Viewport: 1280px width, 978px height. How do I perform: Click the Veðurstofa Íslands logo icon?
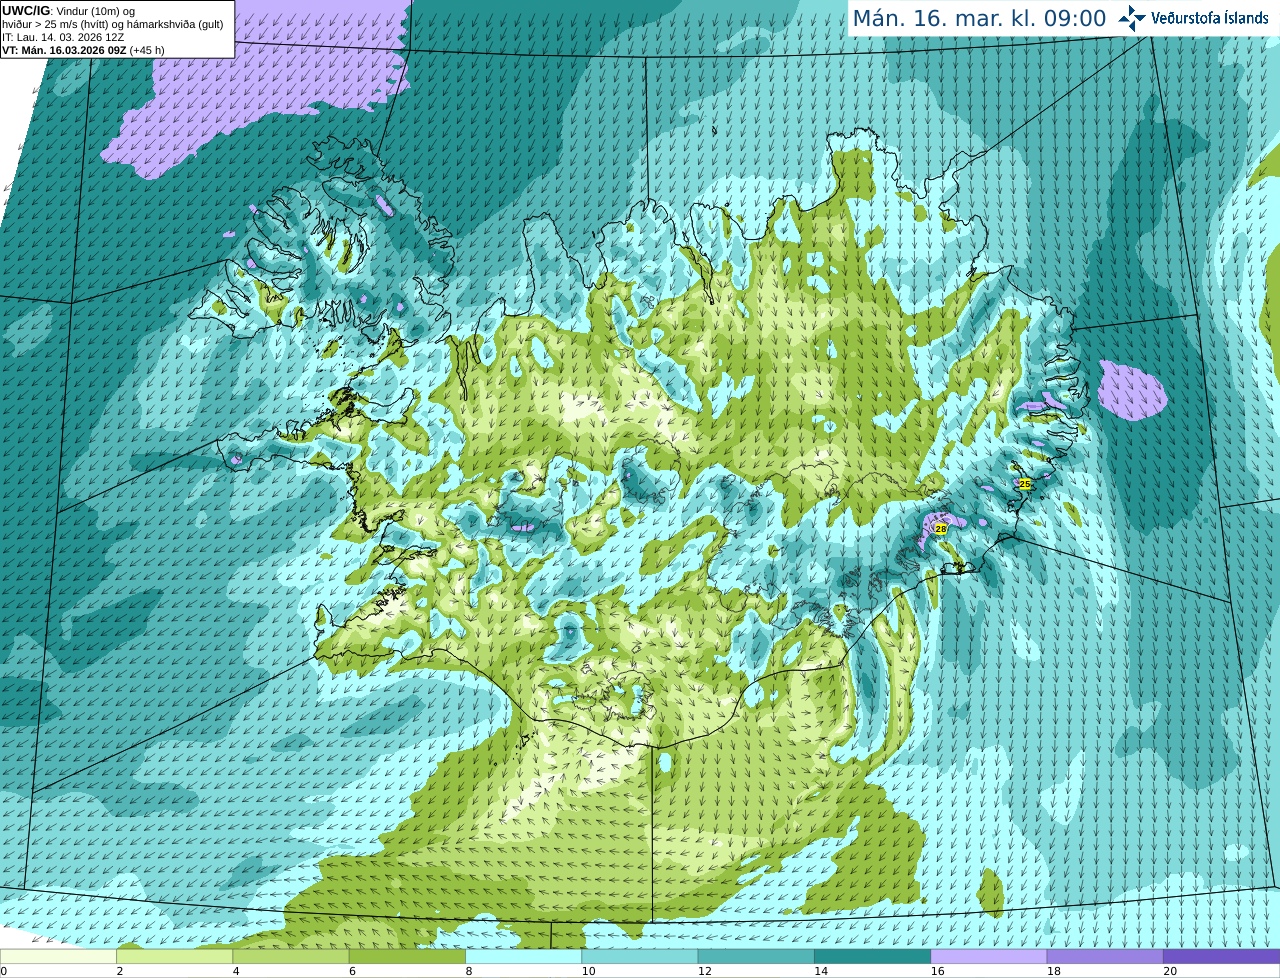point(1132,18)
